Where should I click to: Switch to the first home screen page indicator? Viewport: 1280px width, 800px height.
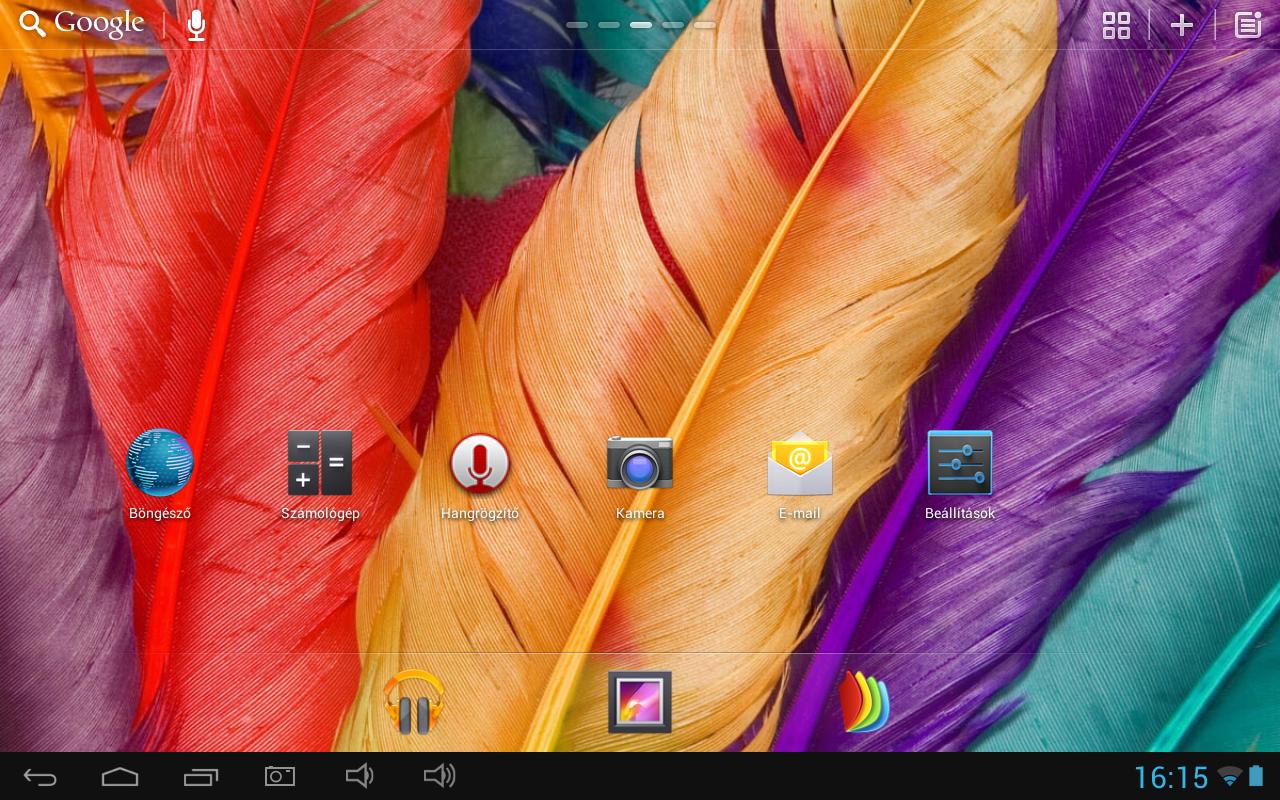click(x=577, y=24)
